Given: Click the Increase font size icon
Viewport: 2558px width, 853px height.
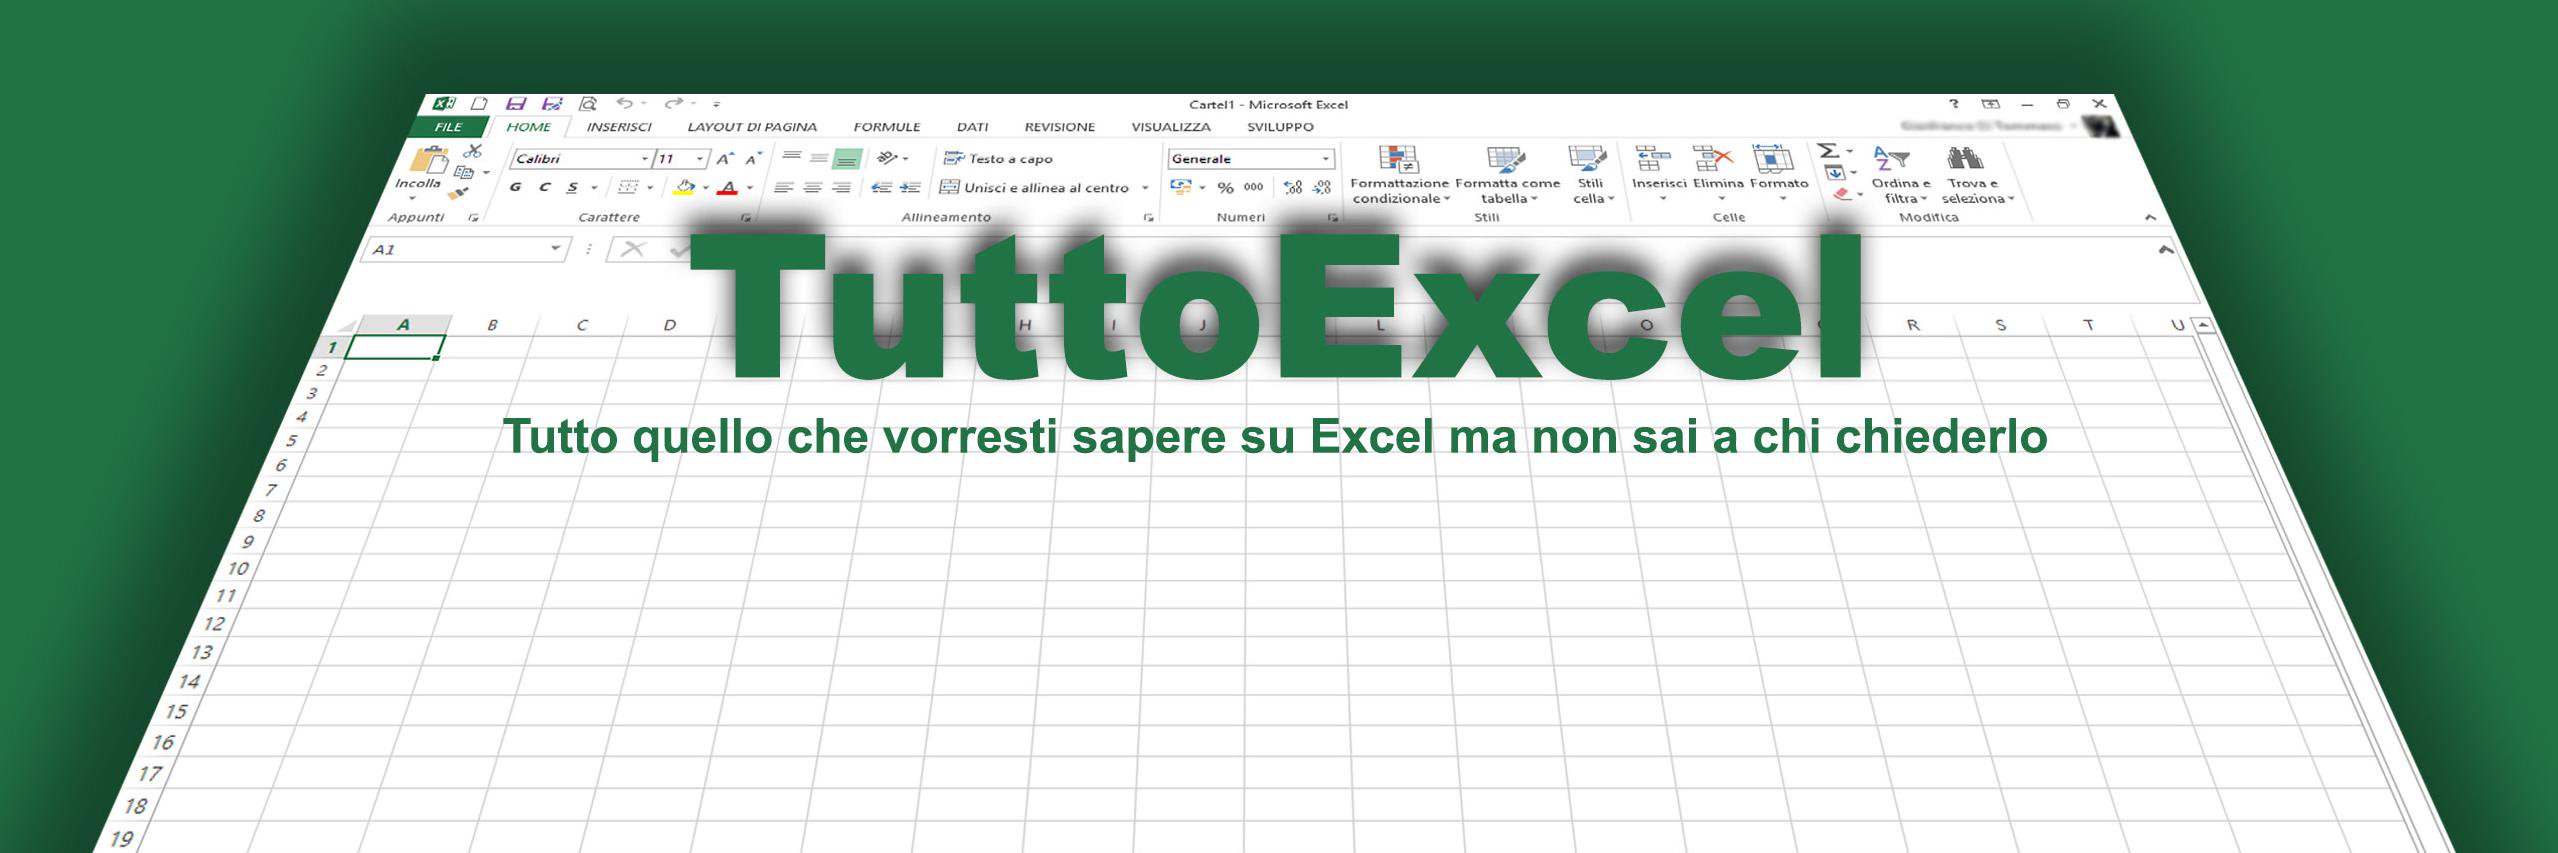Looking at the screenshot, I should 726,159.
